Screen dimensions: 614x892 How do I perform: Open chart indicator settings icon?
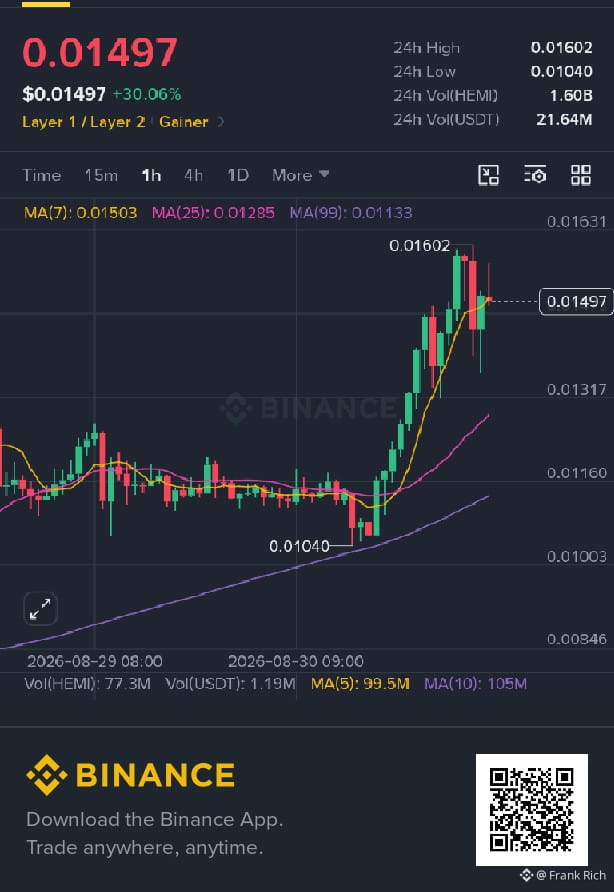coord(535,175)
